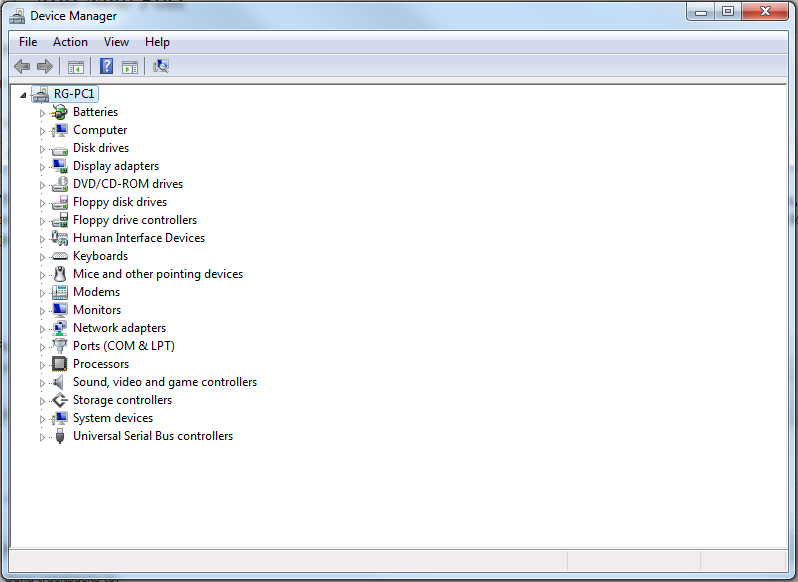Select the Network adapters text label
This screenshot has width=798, height=582.
[119, 328]
